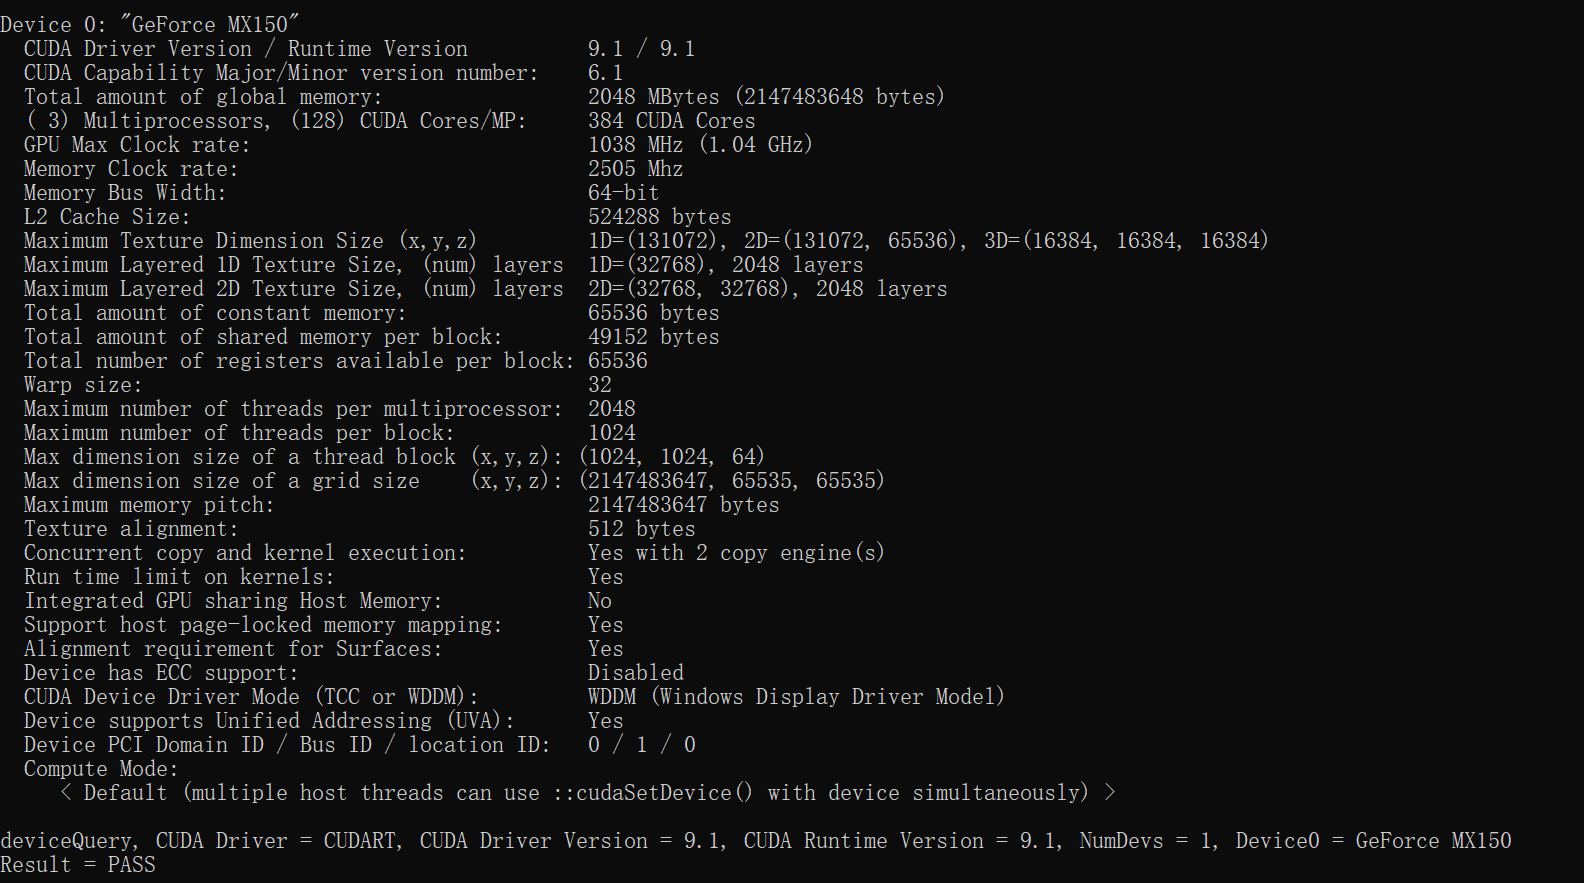The image size is (1584, 883).
Task: Click the CUDA Driver Version value 9.1 / 9.1
Action: click(x=641, y=49)
